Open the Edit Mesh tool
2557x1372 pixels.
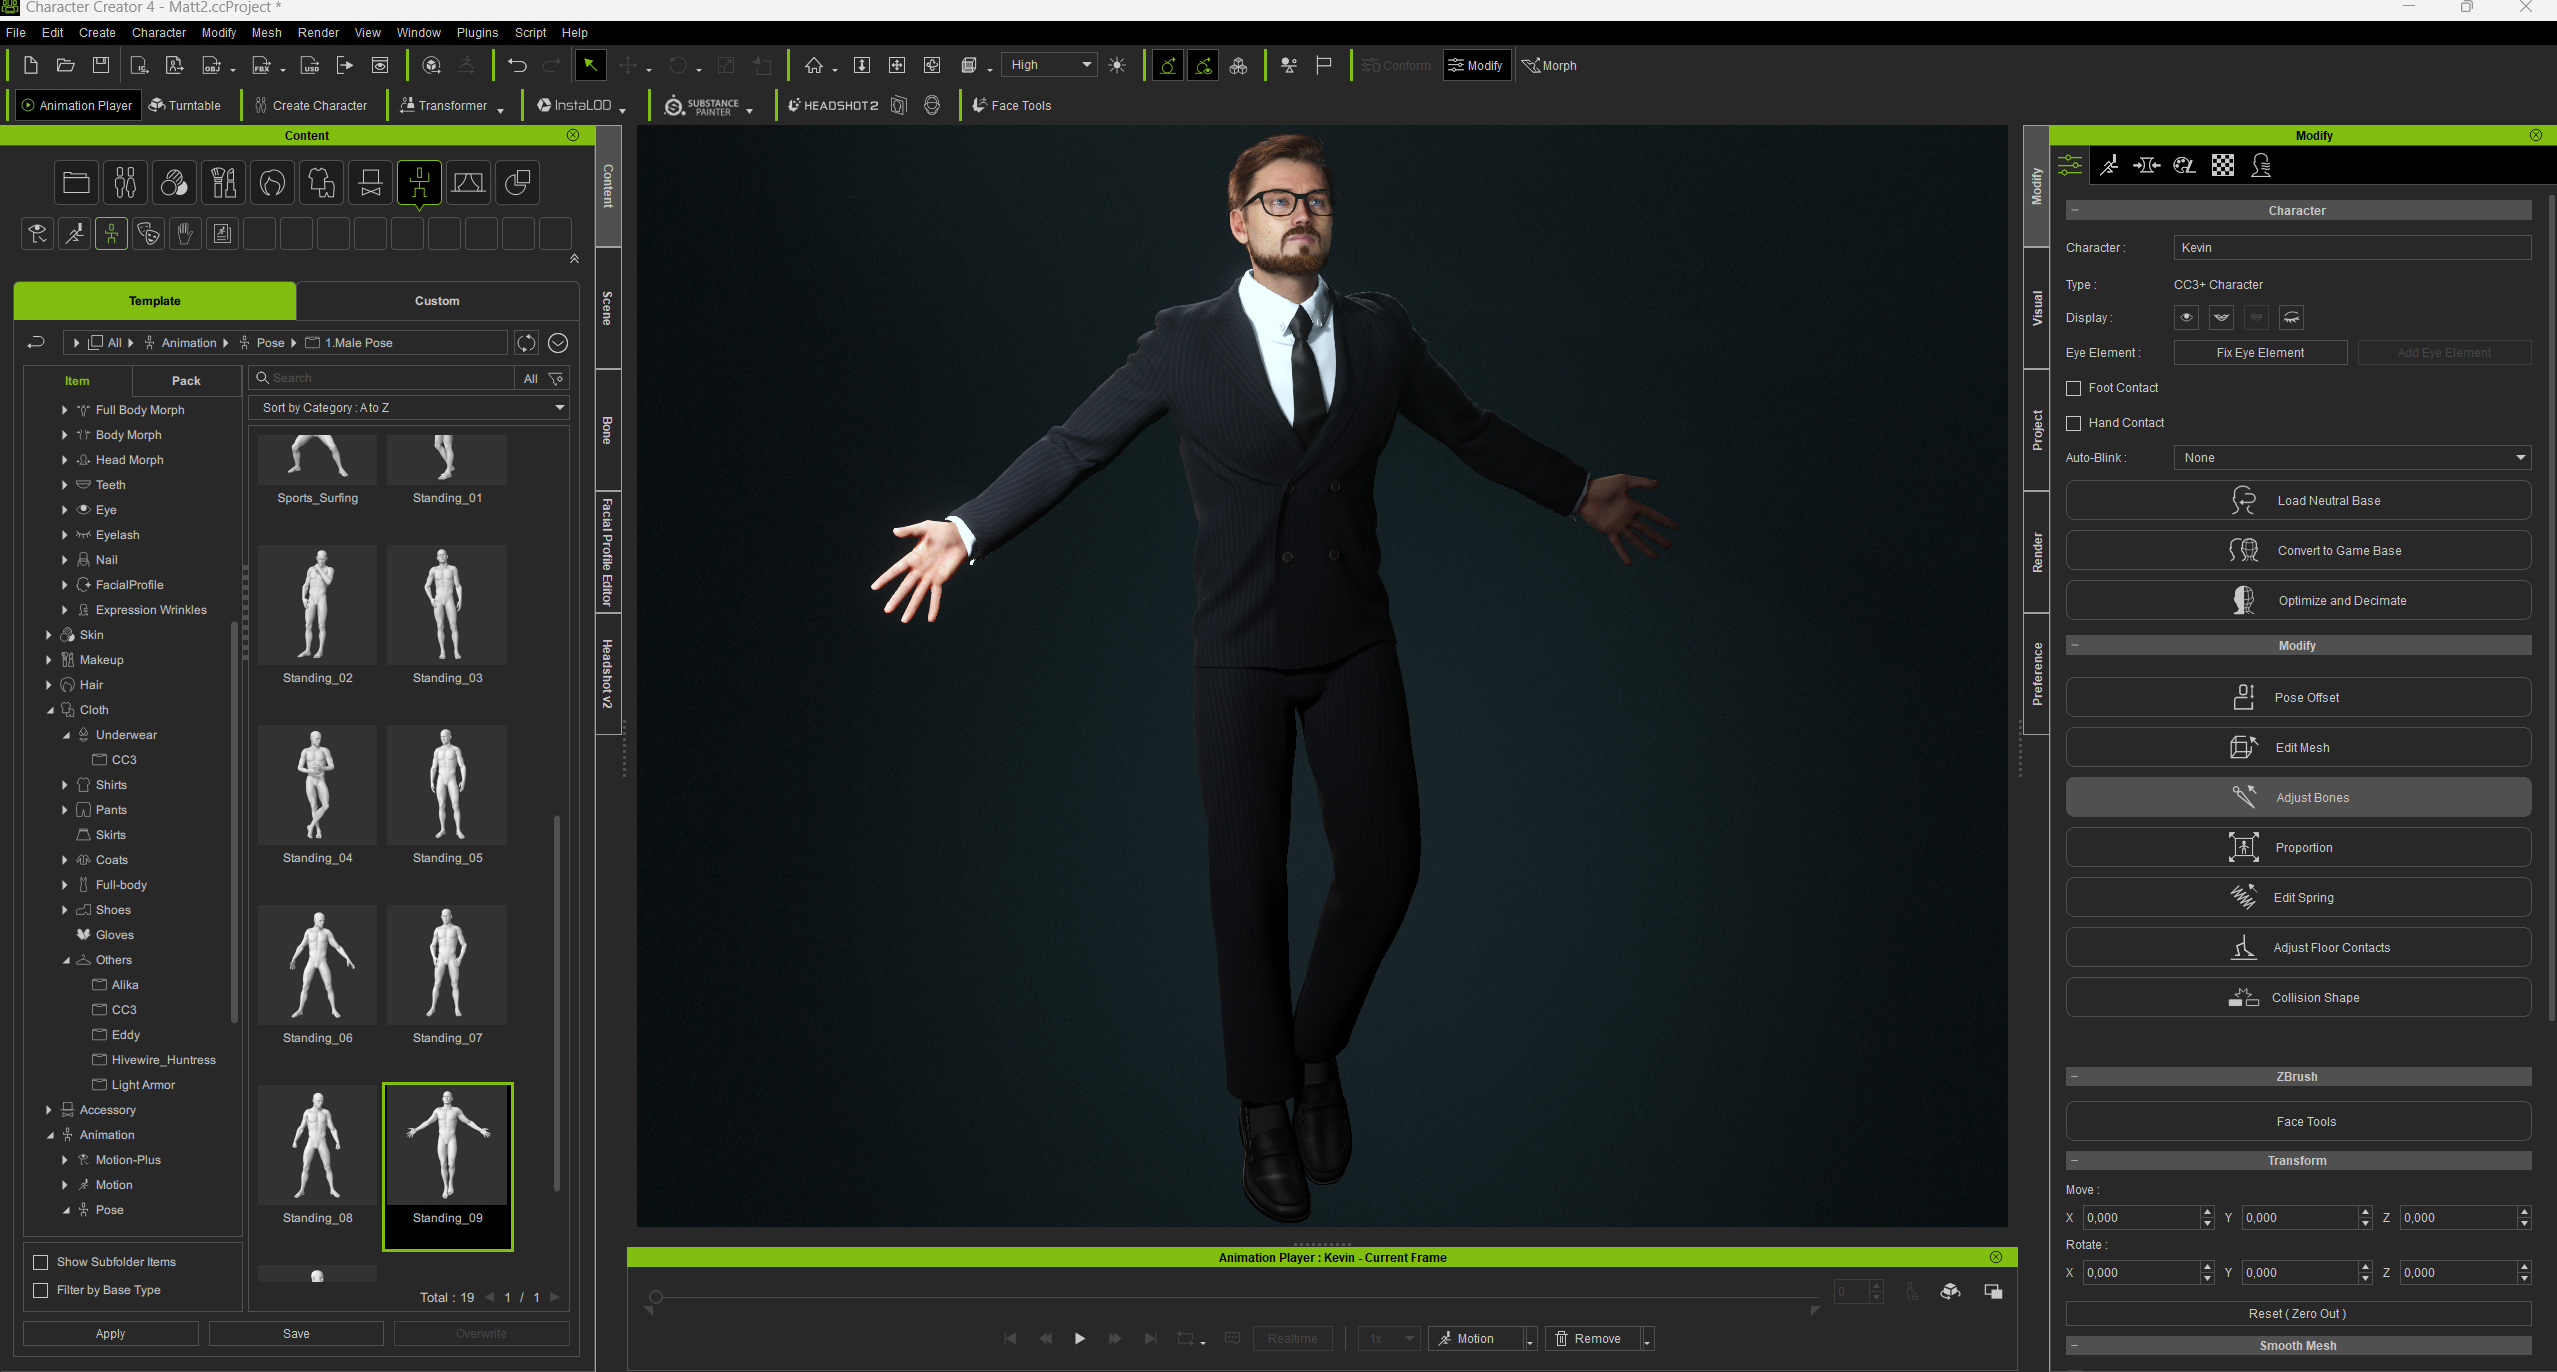[2298, 747]
